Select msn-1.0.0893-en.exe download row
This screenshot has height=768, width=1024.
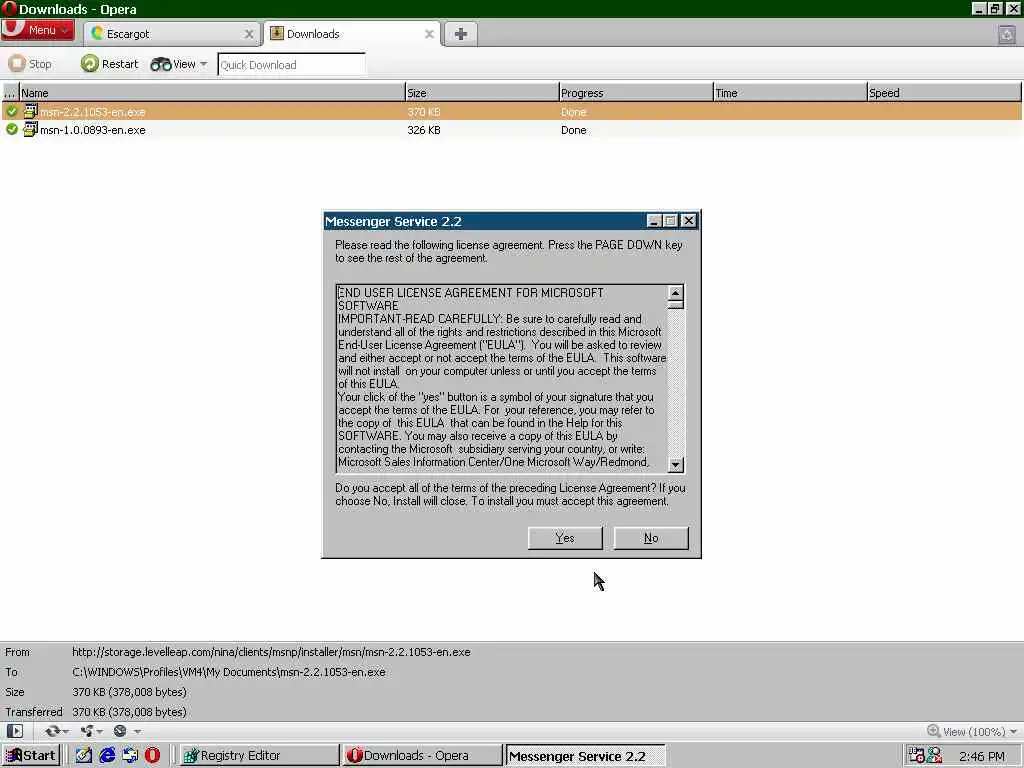511,130
